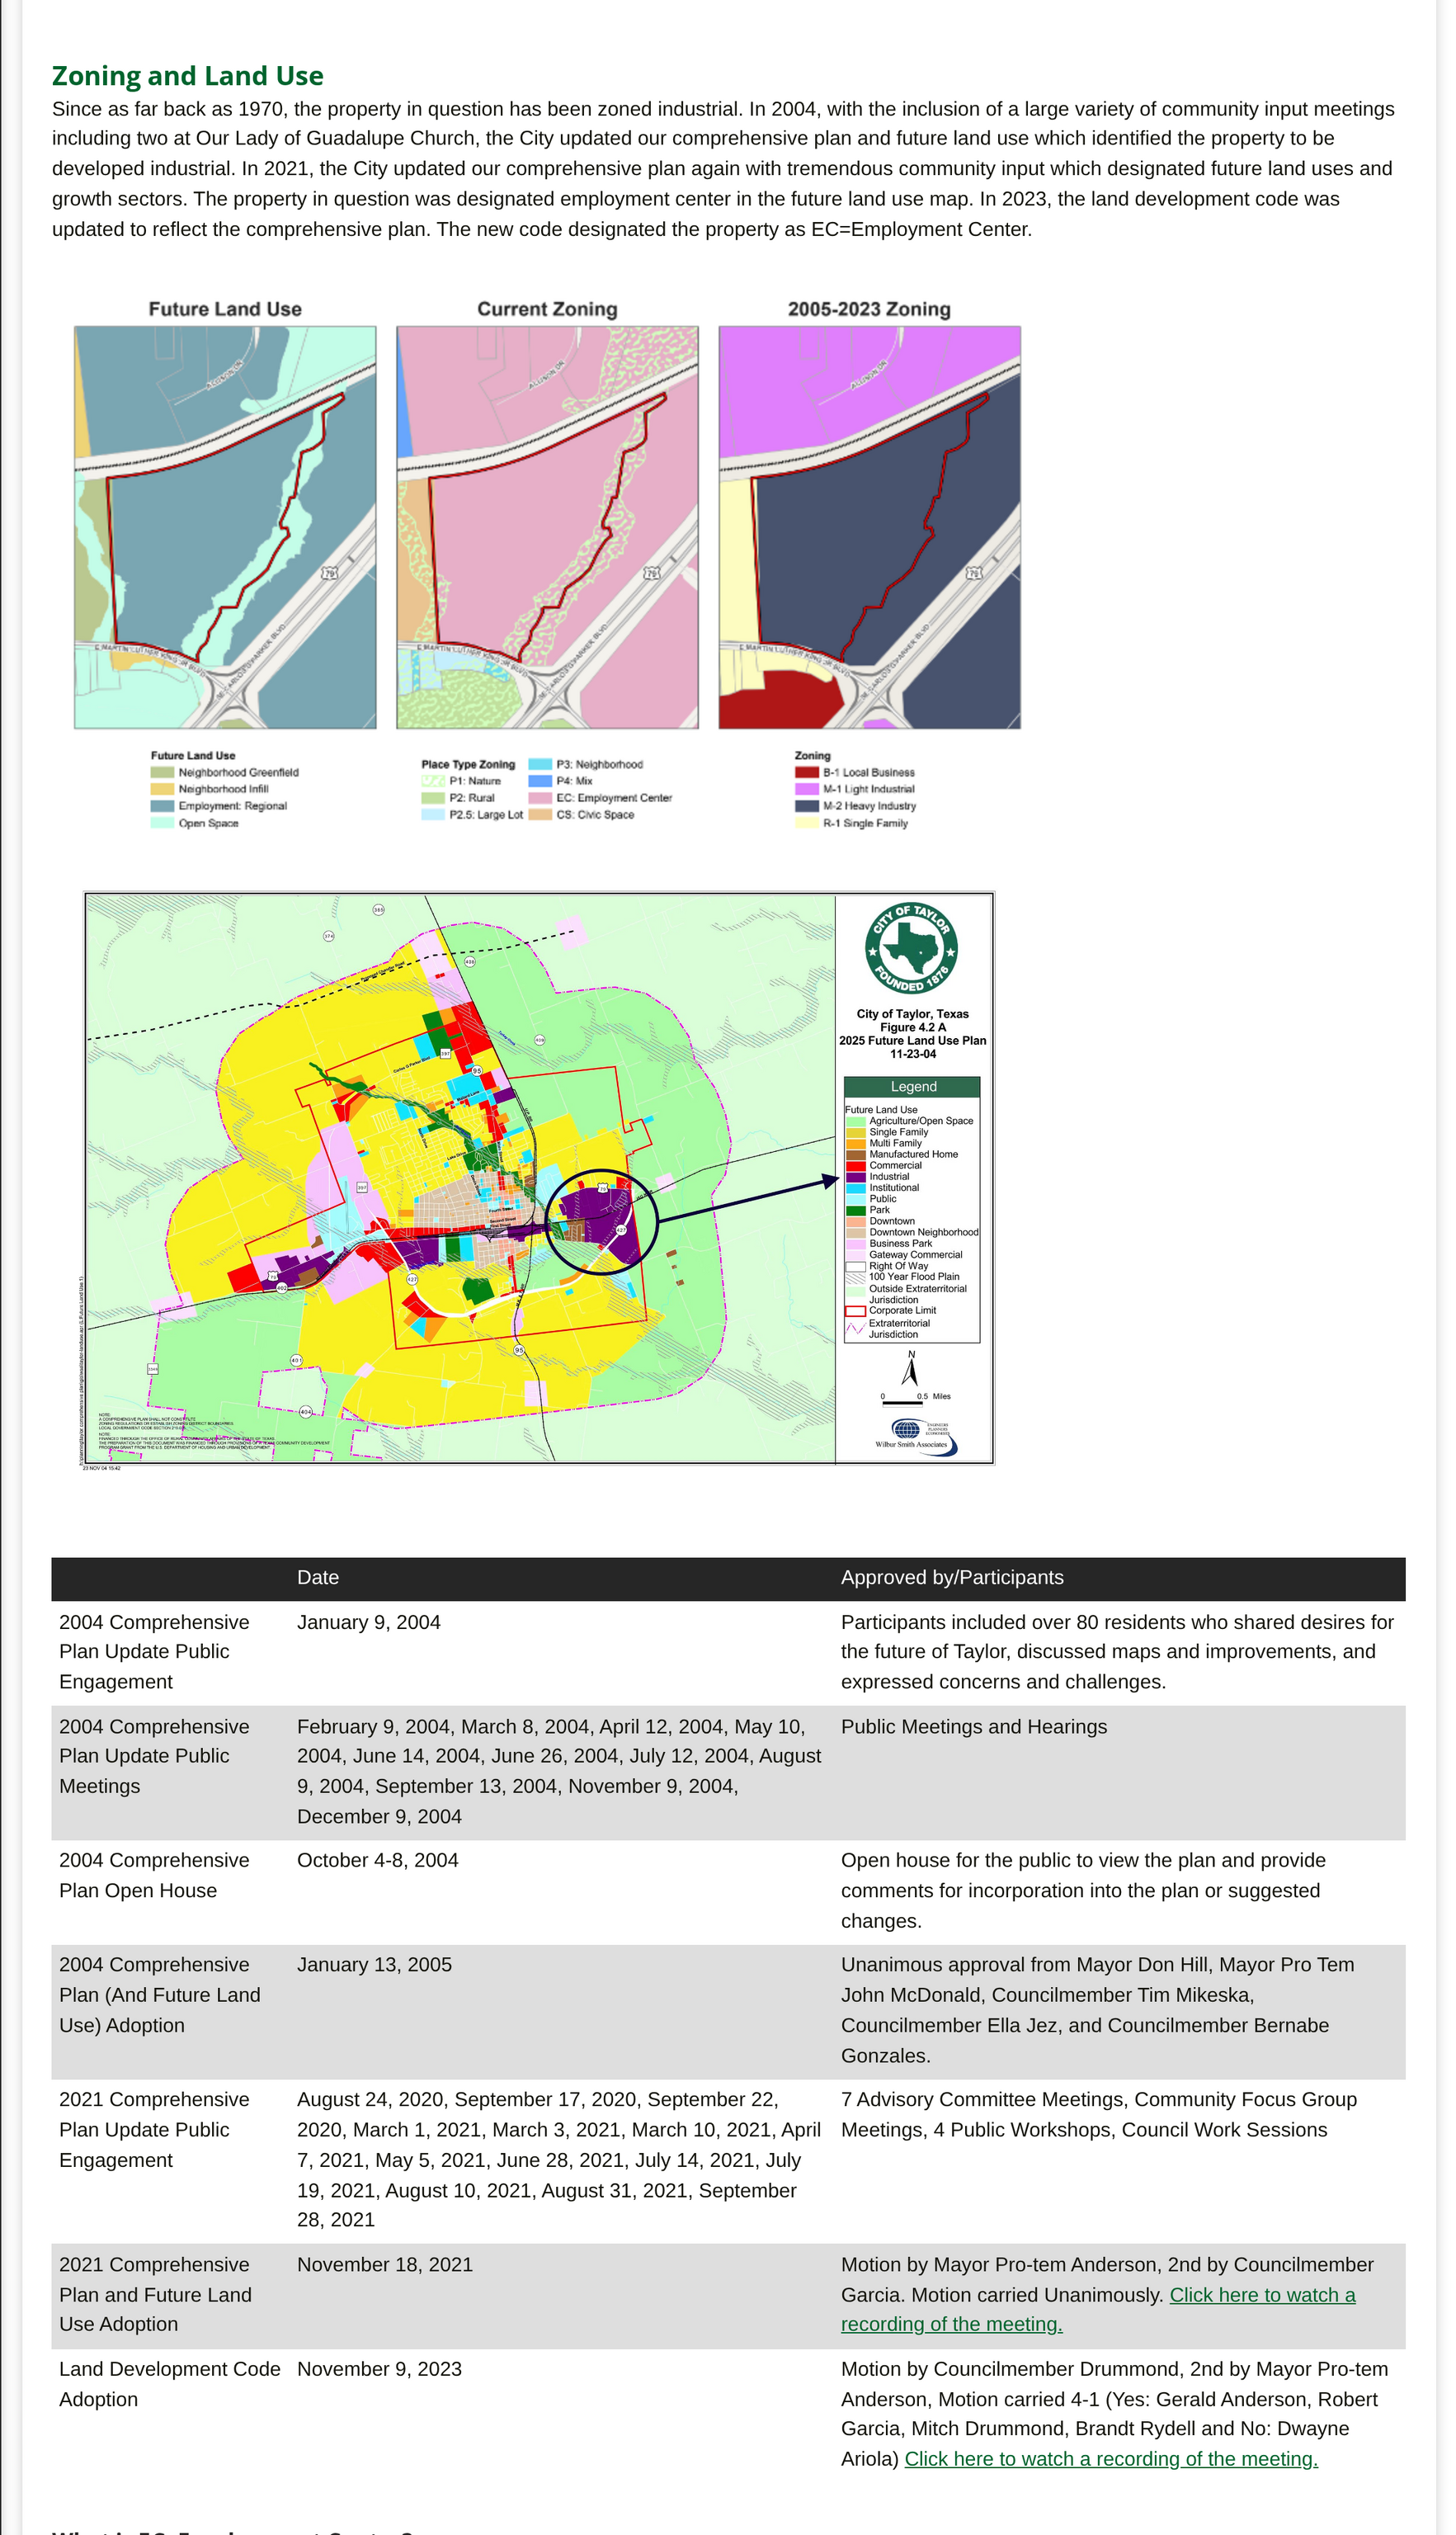Click the circled industrial area on plan map

(601, 1221)
